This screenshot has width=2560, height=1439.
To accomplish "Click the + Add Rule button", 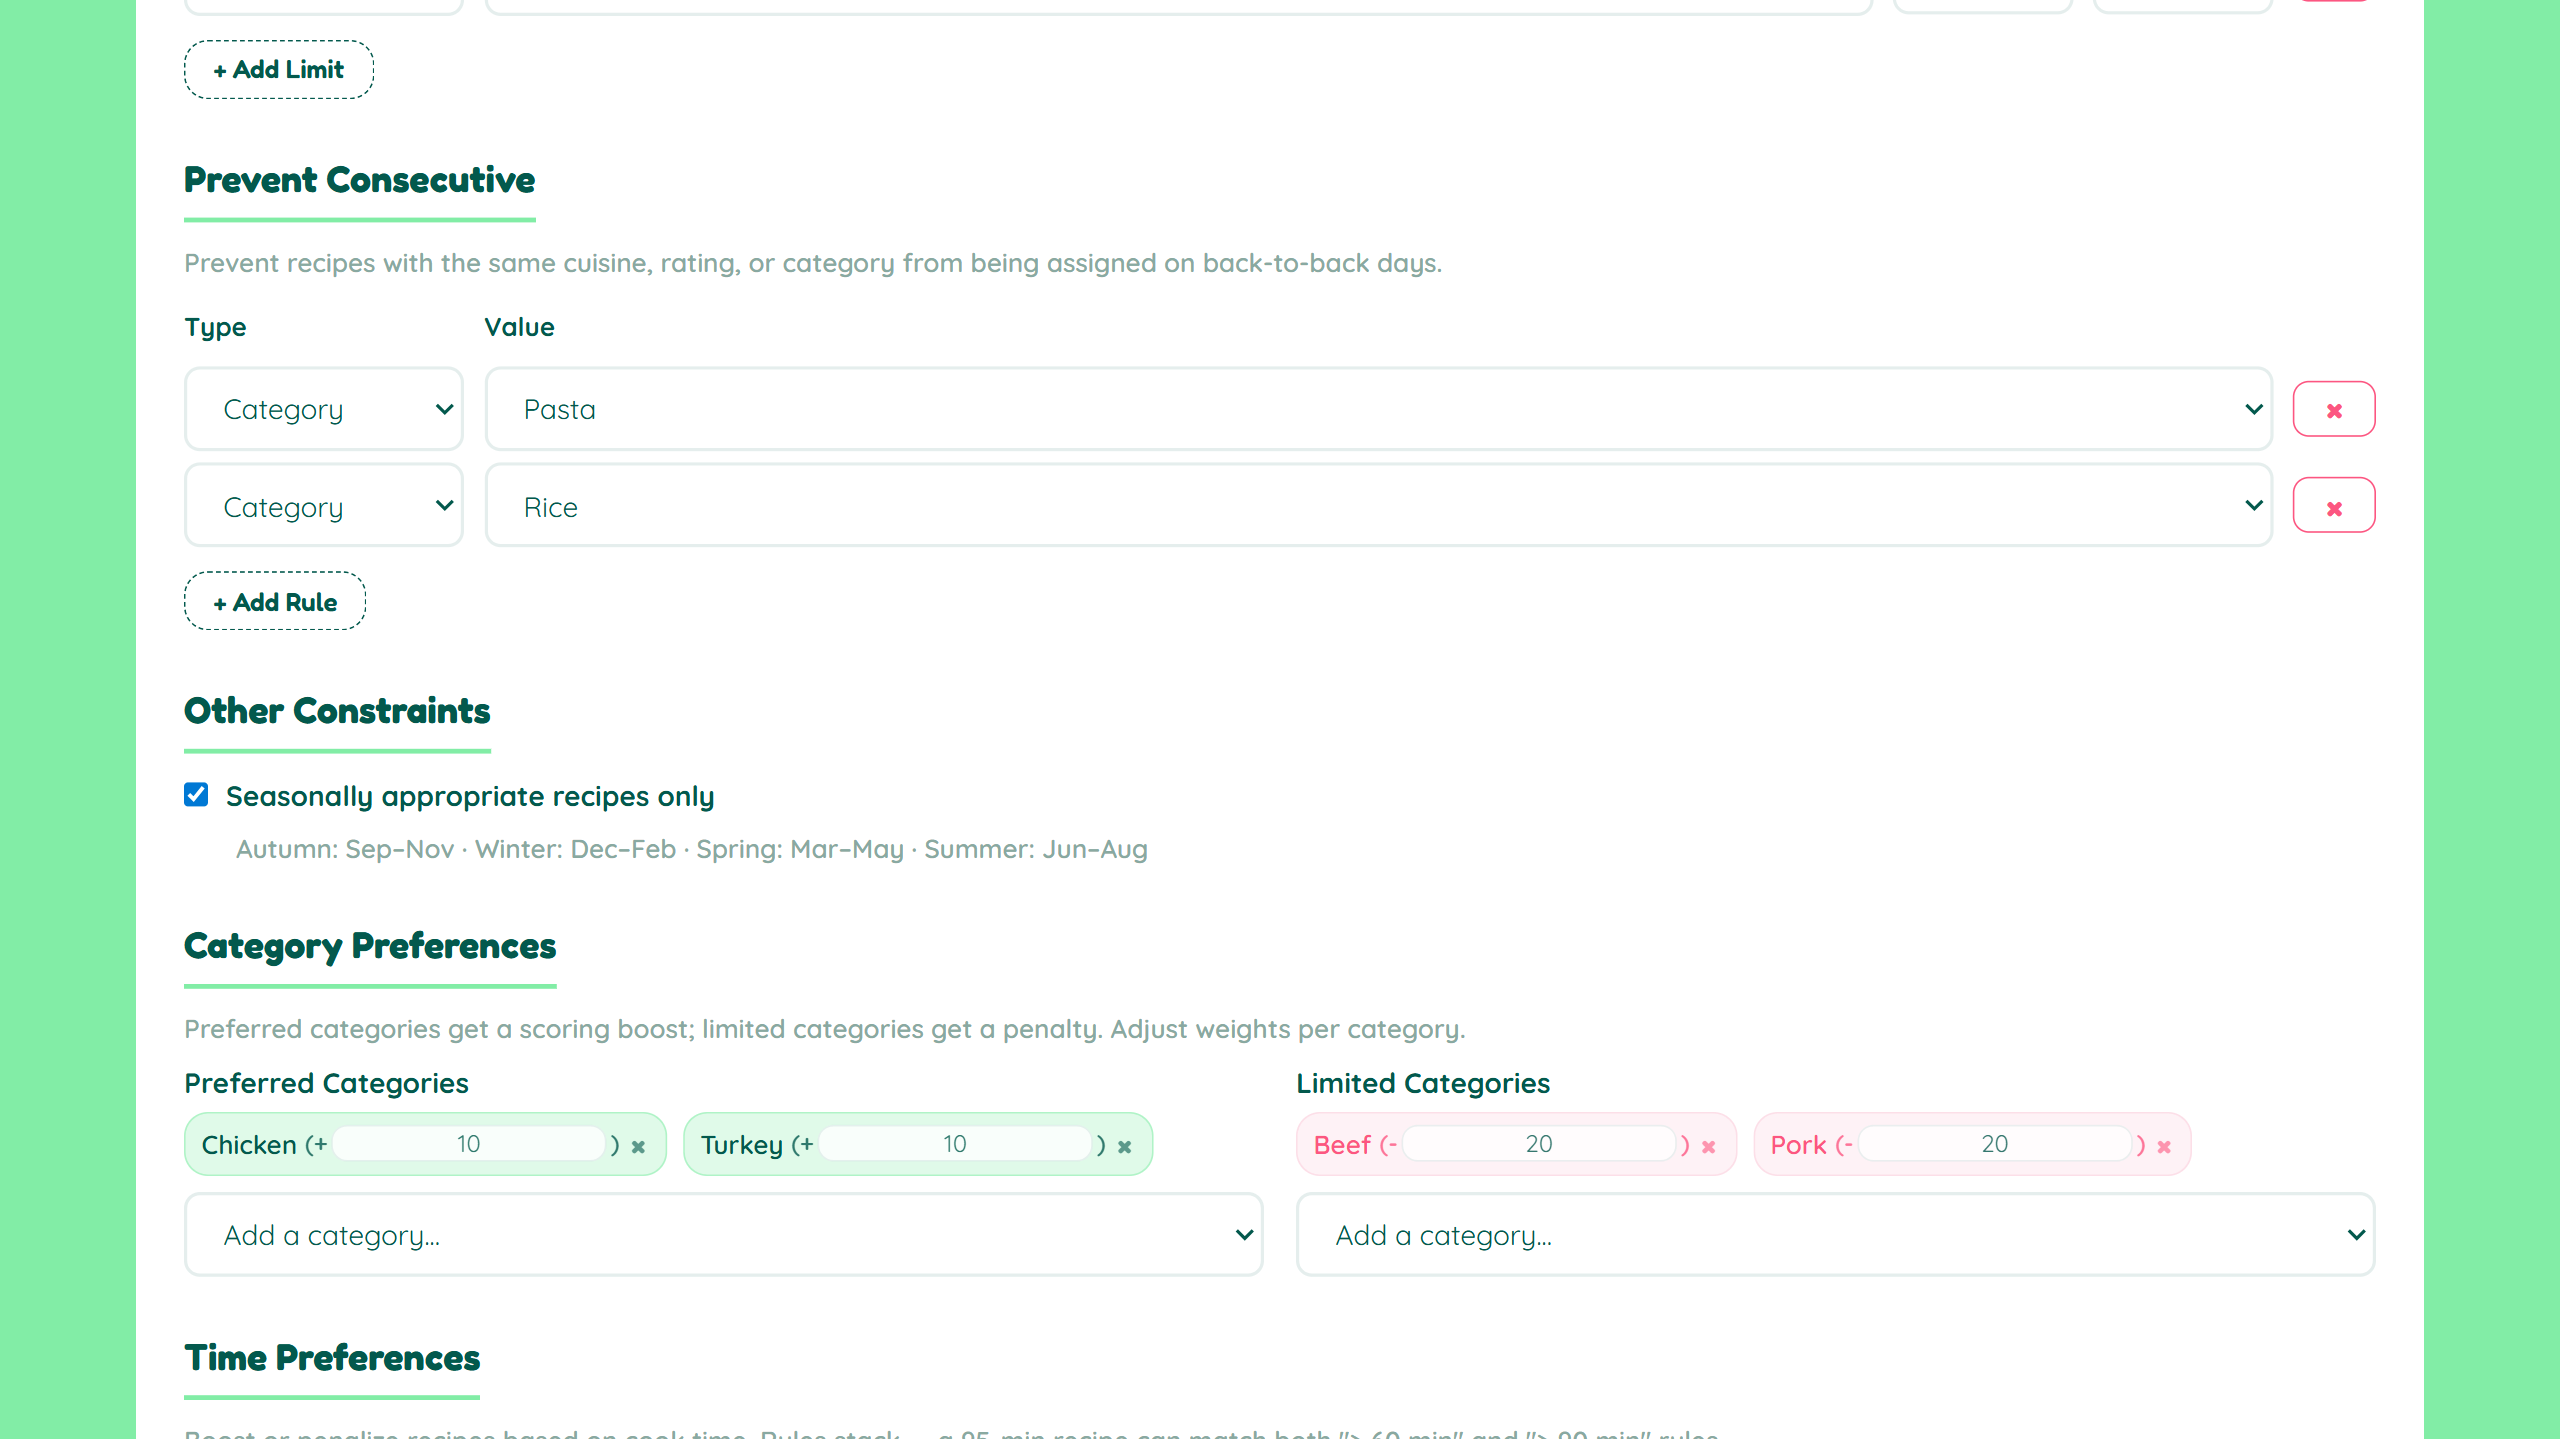I will click(x=274, y=601).
